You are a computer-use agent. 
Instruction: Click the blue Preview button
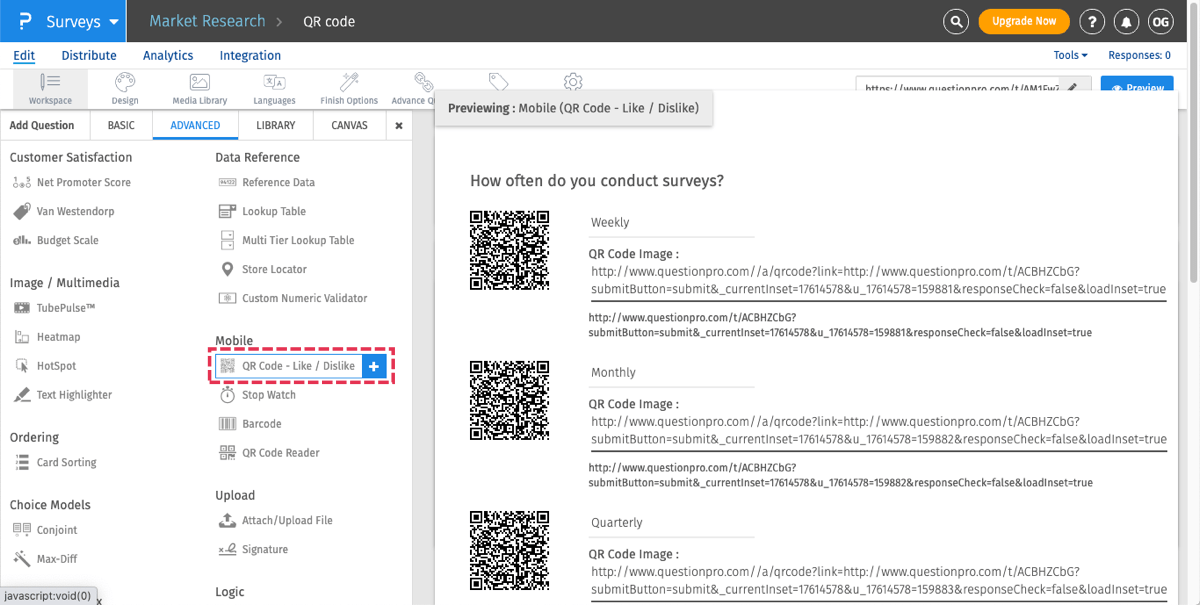pos(1136,88)
